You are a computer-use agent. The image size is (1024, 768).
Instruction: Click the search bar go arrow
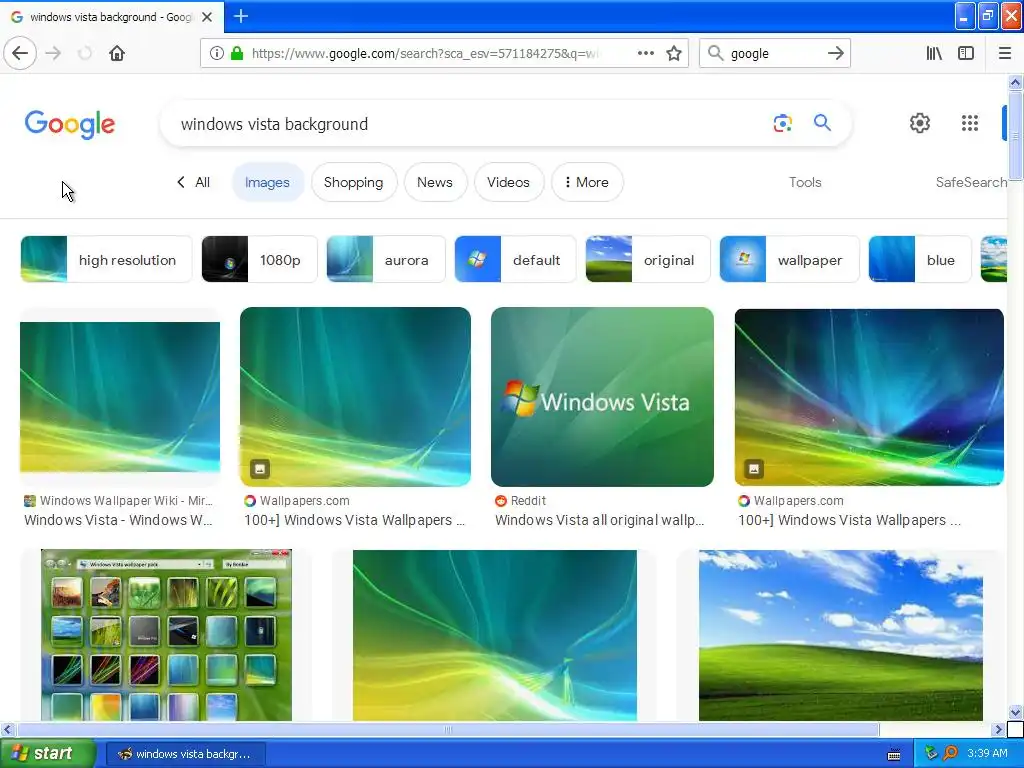tap(835, 53)
